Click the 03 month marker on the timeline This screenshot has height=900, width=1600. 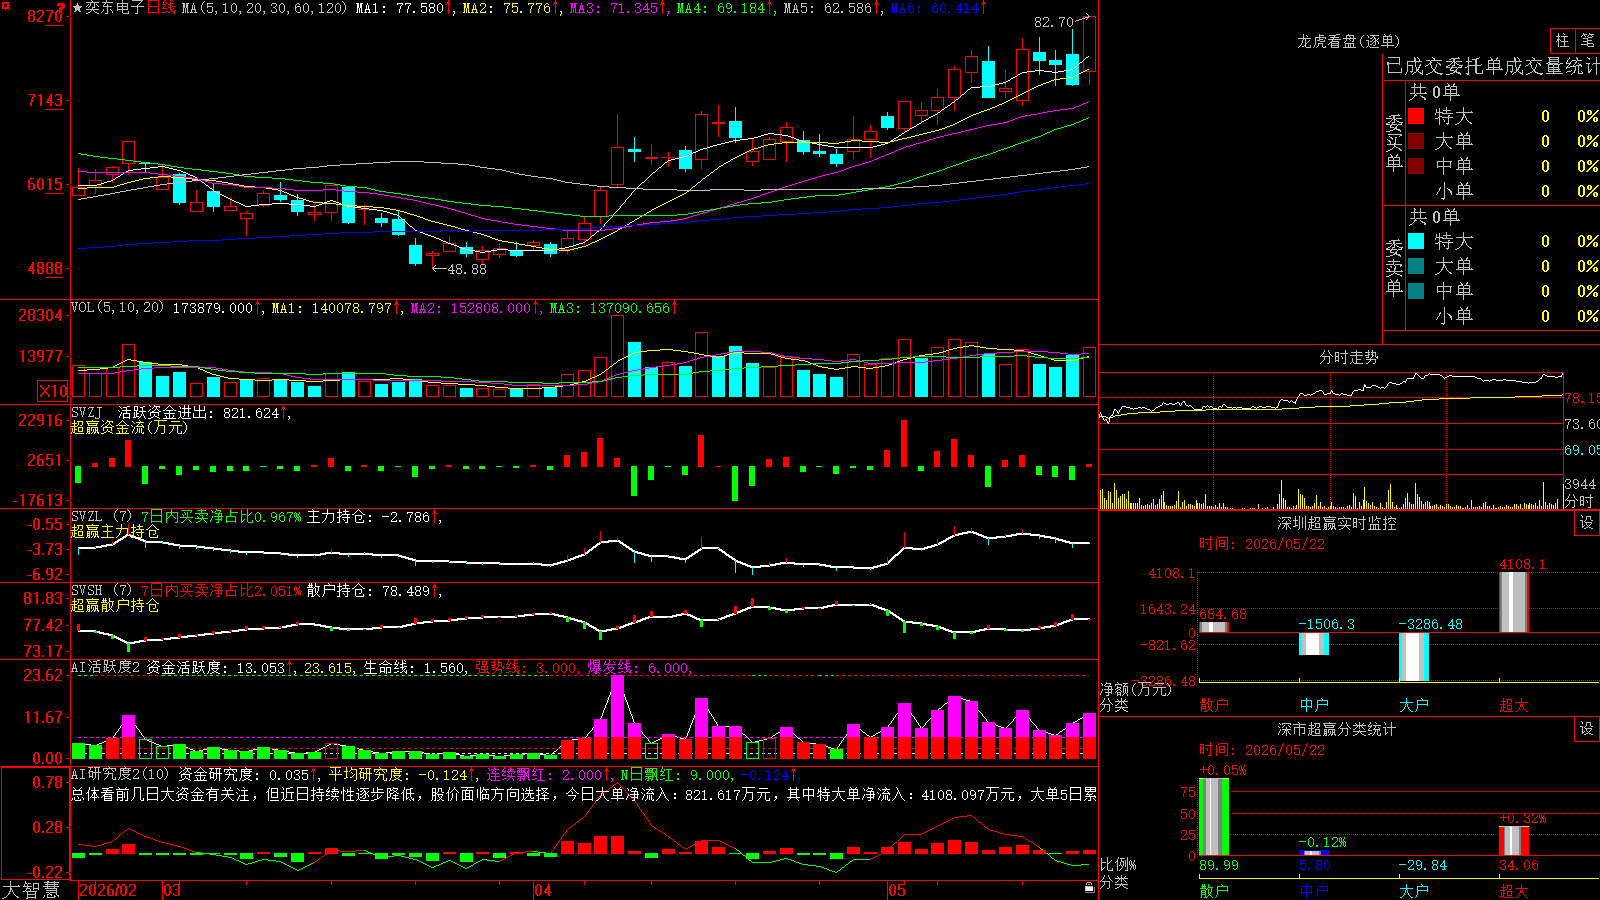pyautogui.click(x=172, y=890)
